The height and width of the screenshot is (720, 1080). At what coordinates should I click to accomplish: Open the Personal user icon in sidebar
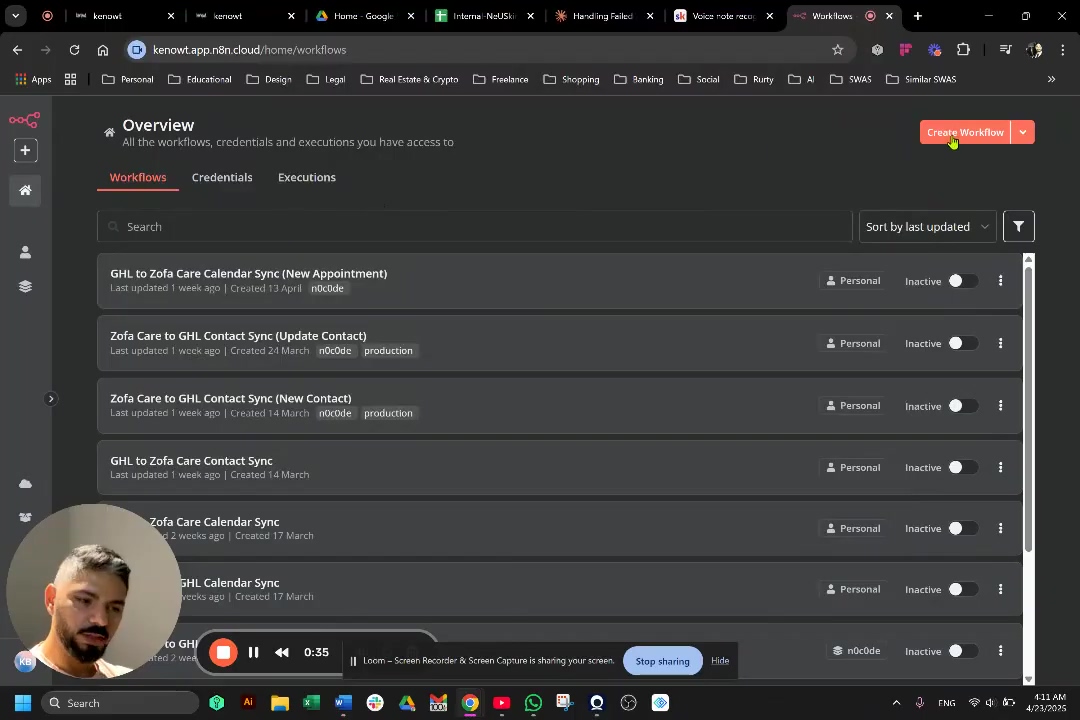(25, 252)
